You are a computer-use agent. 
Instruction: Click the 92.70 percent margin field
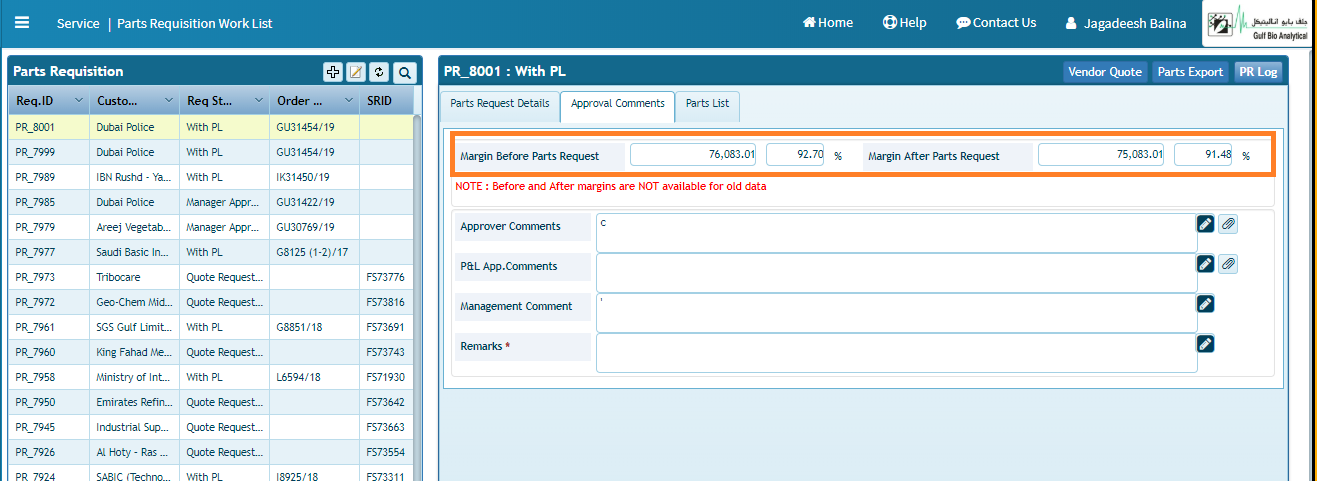pyautogui.click(x=796, y=155)
